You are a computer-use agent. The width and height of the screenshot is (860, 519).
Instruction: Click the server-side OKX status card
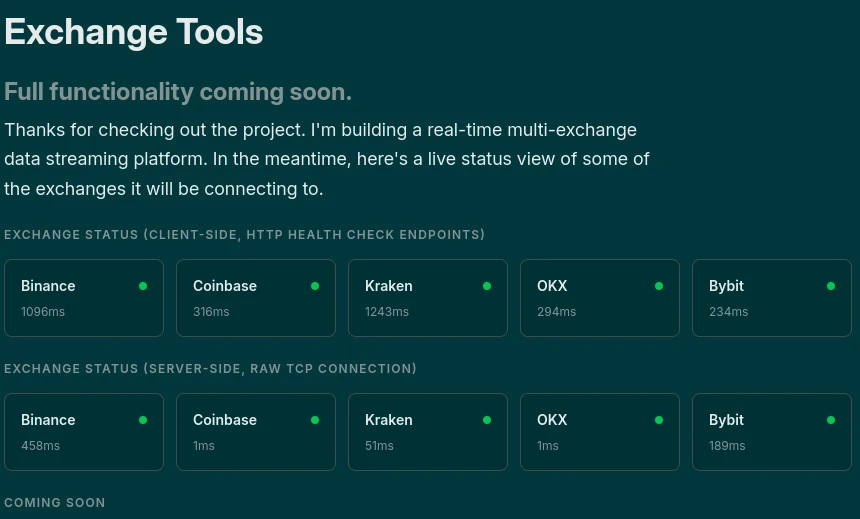click(599, 432)
